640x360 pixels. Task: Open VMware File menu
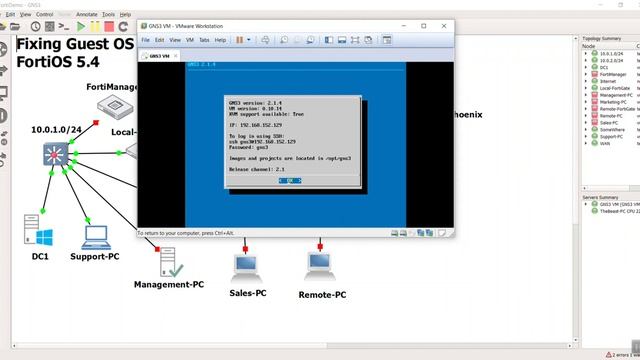[145, 40]
